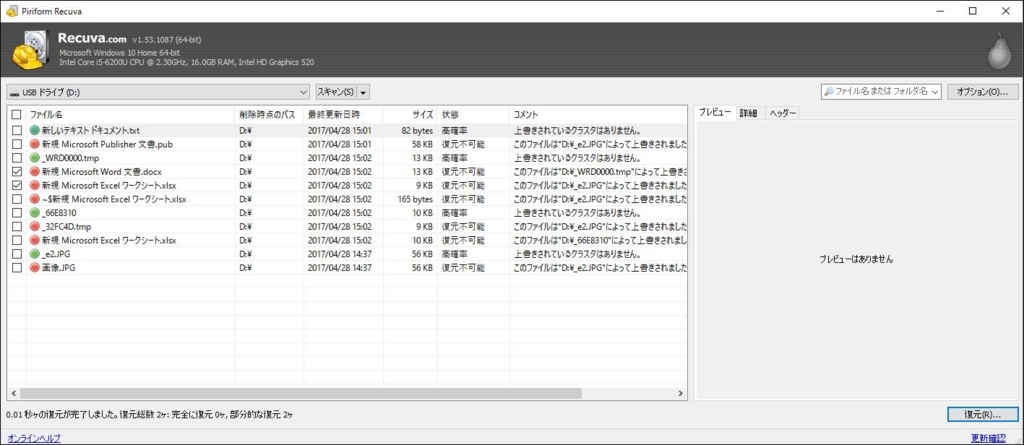Switch to the プレビュー tab
1024x445 pixels.
[x=714, y=113]
